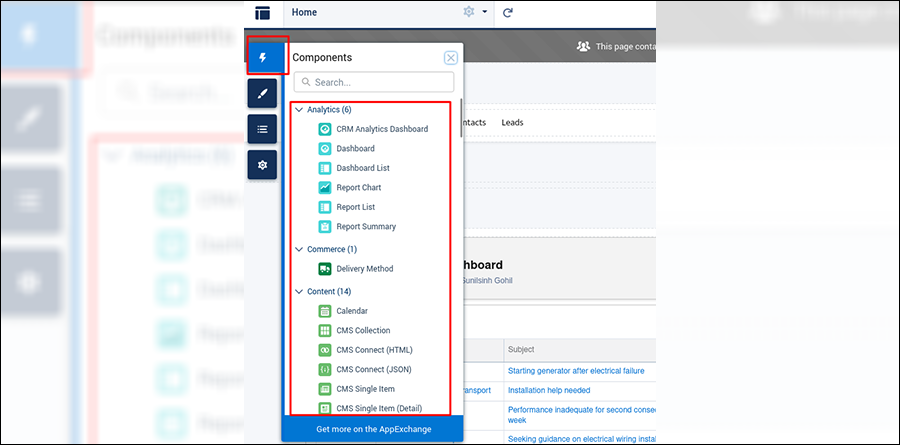Image resolution: width=900 pixels, height=445 pixels.
Task: Select the Report Chart component icon
Action: point(325,187)
